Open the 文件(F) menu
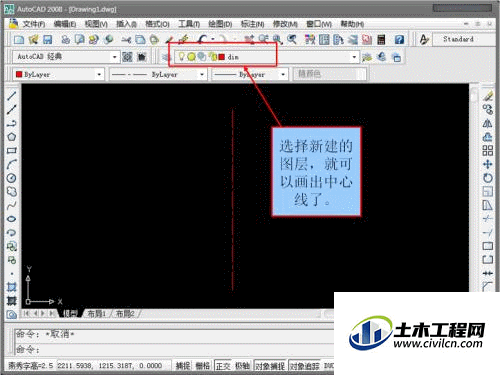This screenshot has height=375, width=500. 34,24
